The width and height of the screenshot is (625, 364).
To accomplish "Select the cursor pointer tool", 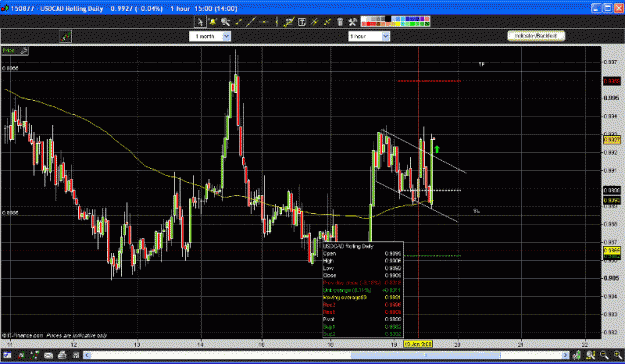I will point(200,22).
